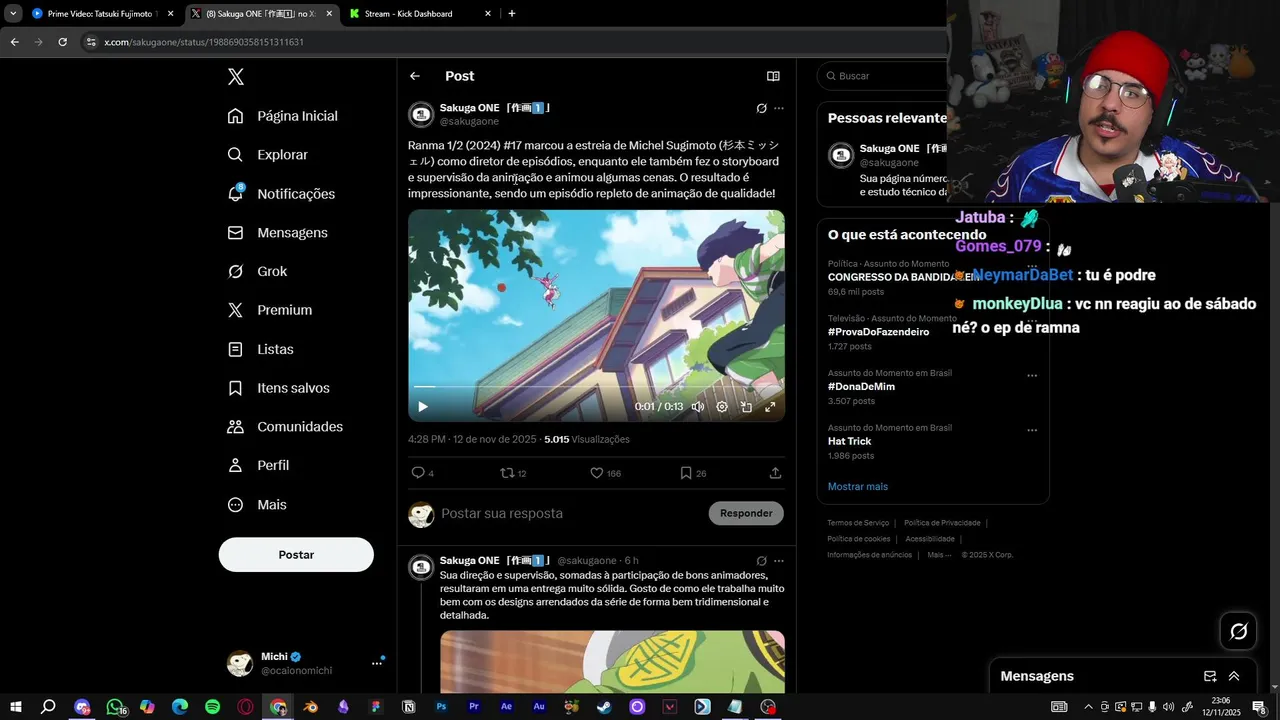Screen dimensions: 1280x720
Task: Open the Windows Start menu
Action: click(x=16, y=707)
